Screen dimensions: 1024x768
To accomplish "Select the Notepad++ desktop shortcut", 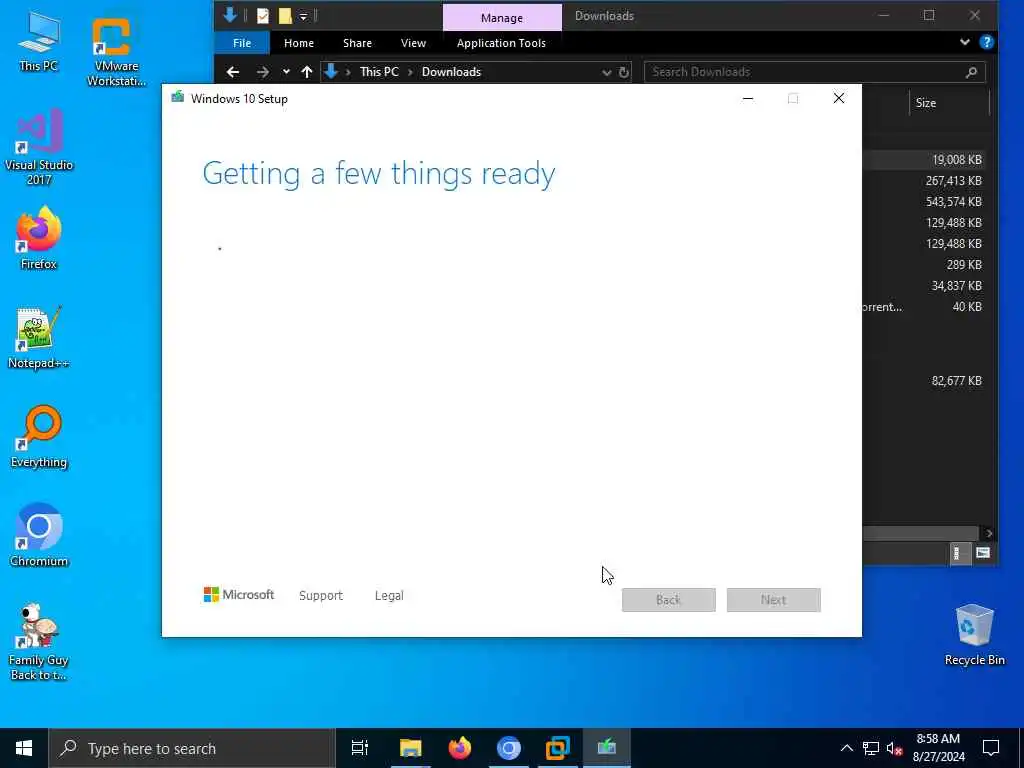I will pos(39,337).
